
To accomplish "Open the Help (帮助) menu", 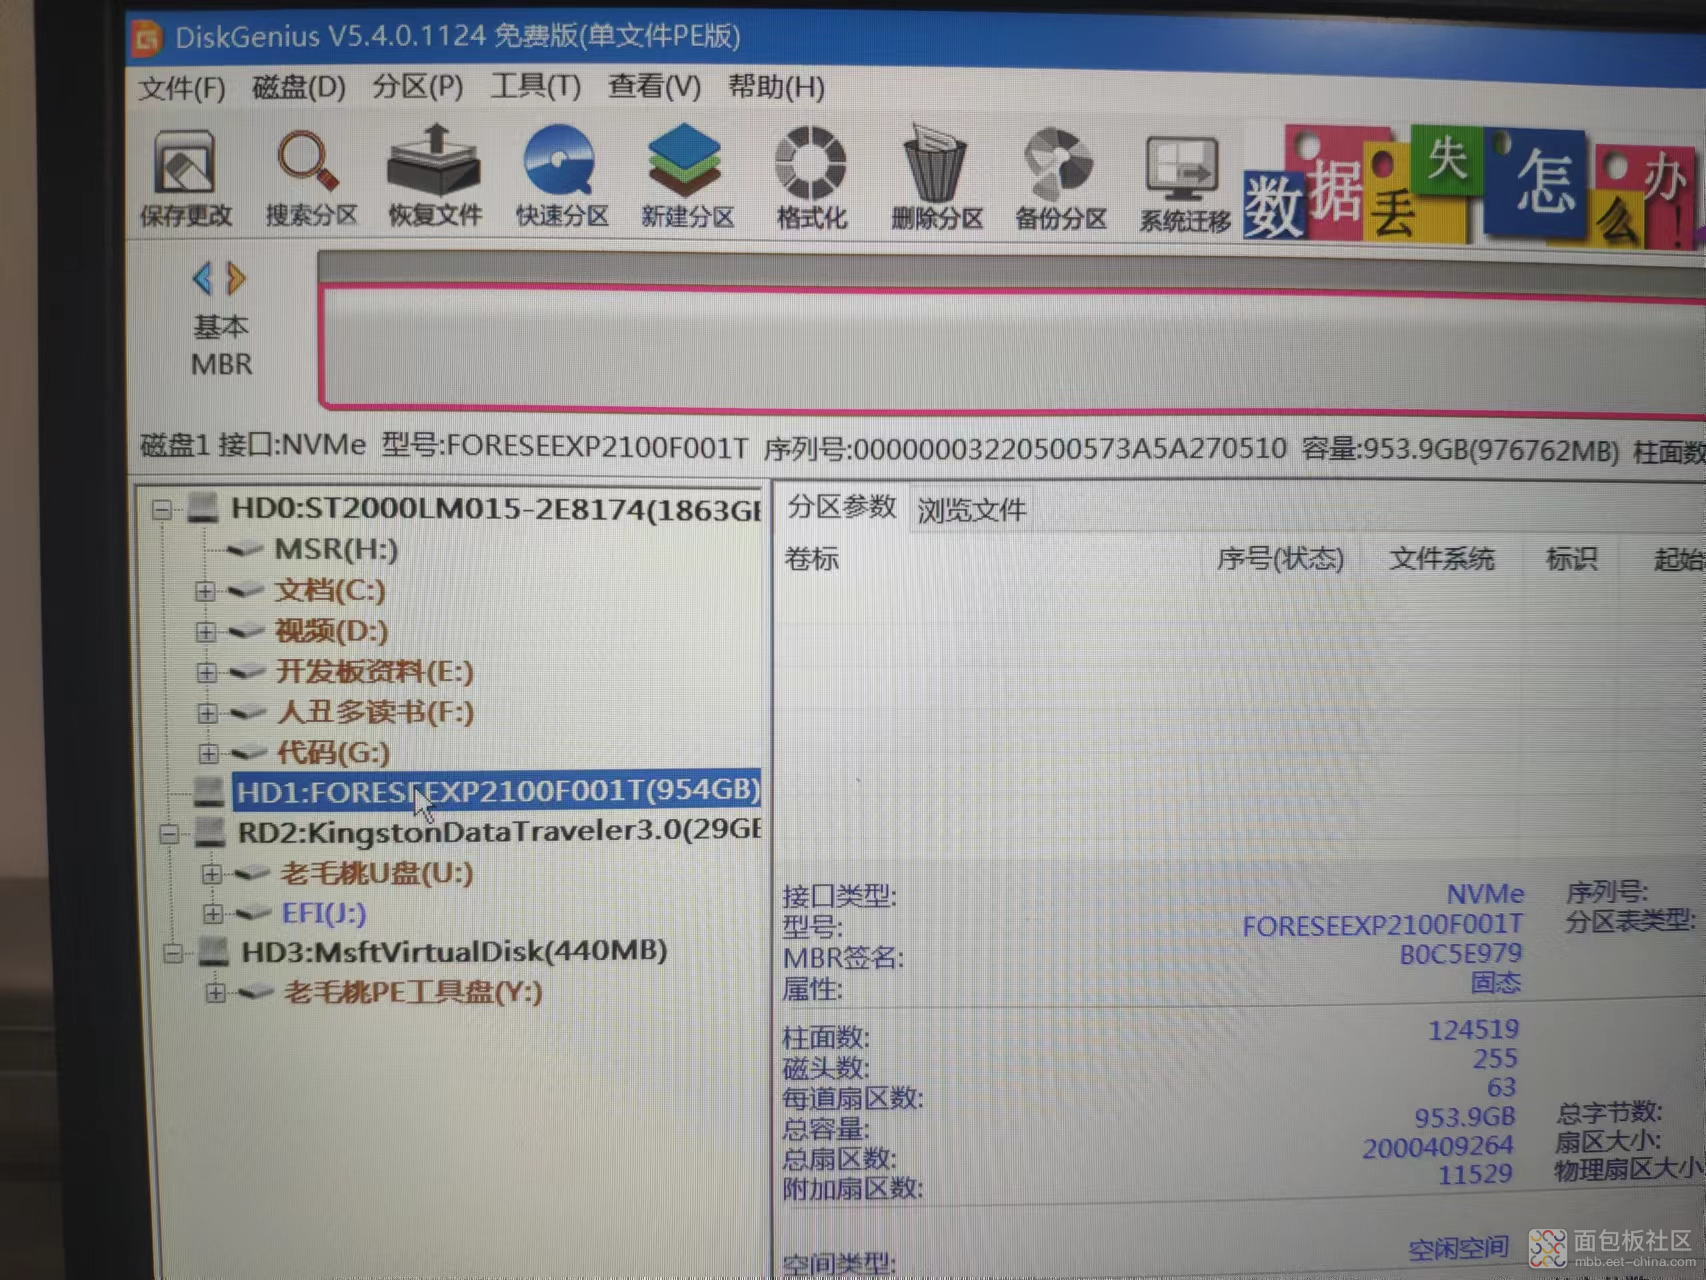I will [776, 87].
